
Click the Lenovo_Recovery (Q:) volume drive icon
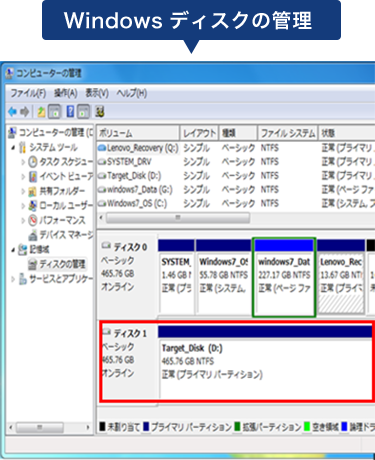pyautogui.click(x=102, y=148)
